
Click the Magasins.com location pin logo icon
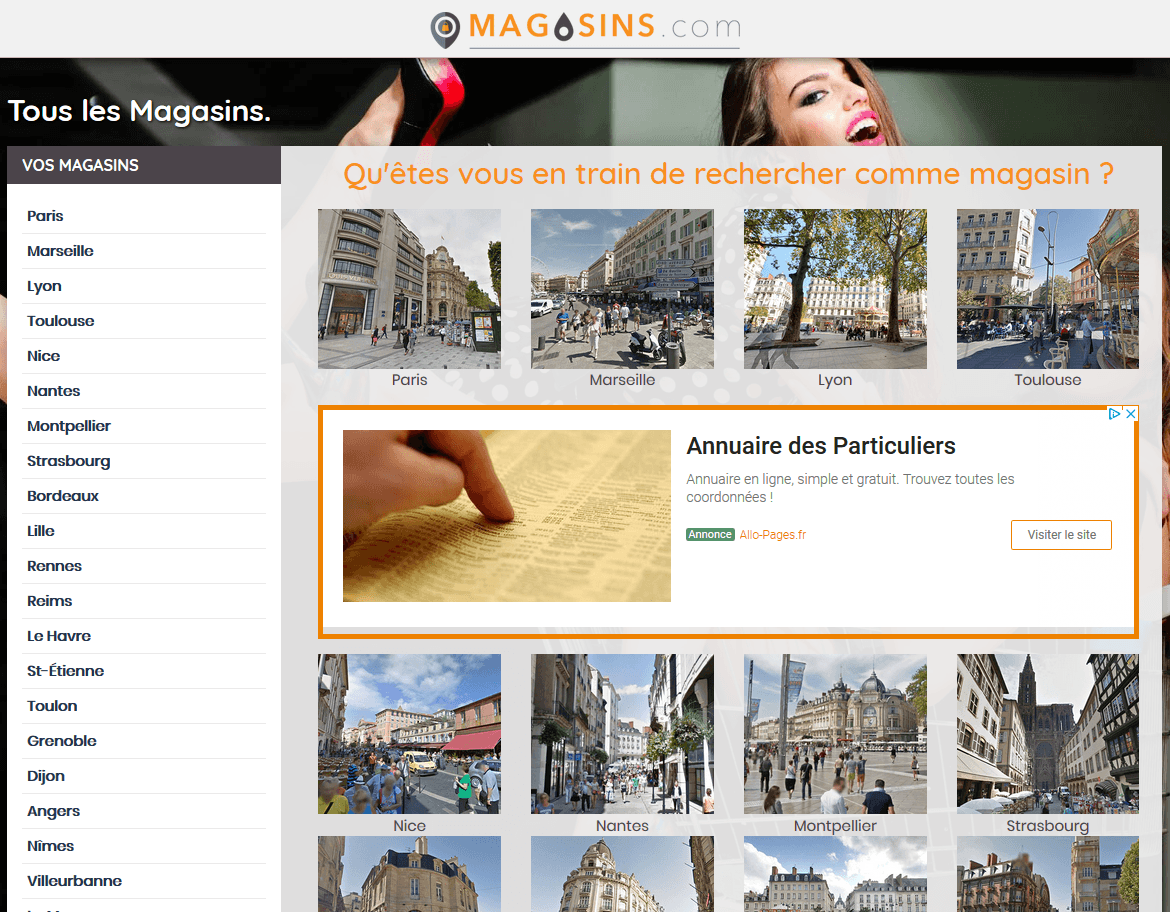click(x=445, y=30)
